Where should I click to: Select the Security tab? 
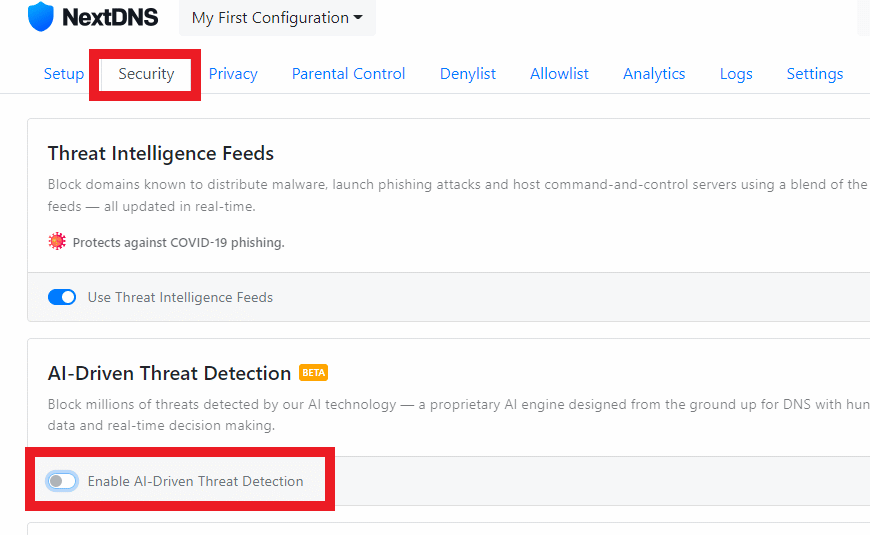tap(146, 74)
